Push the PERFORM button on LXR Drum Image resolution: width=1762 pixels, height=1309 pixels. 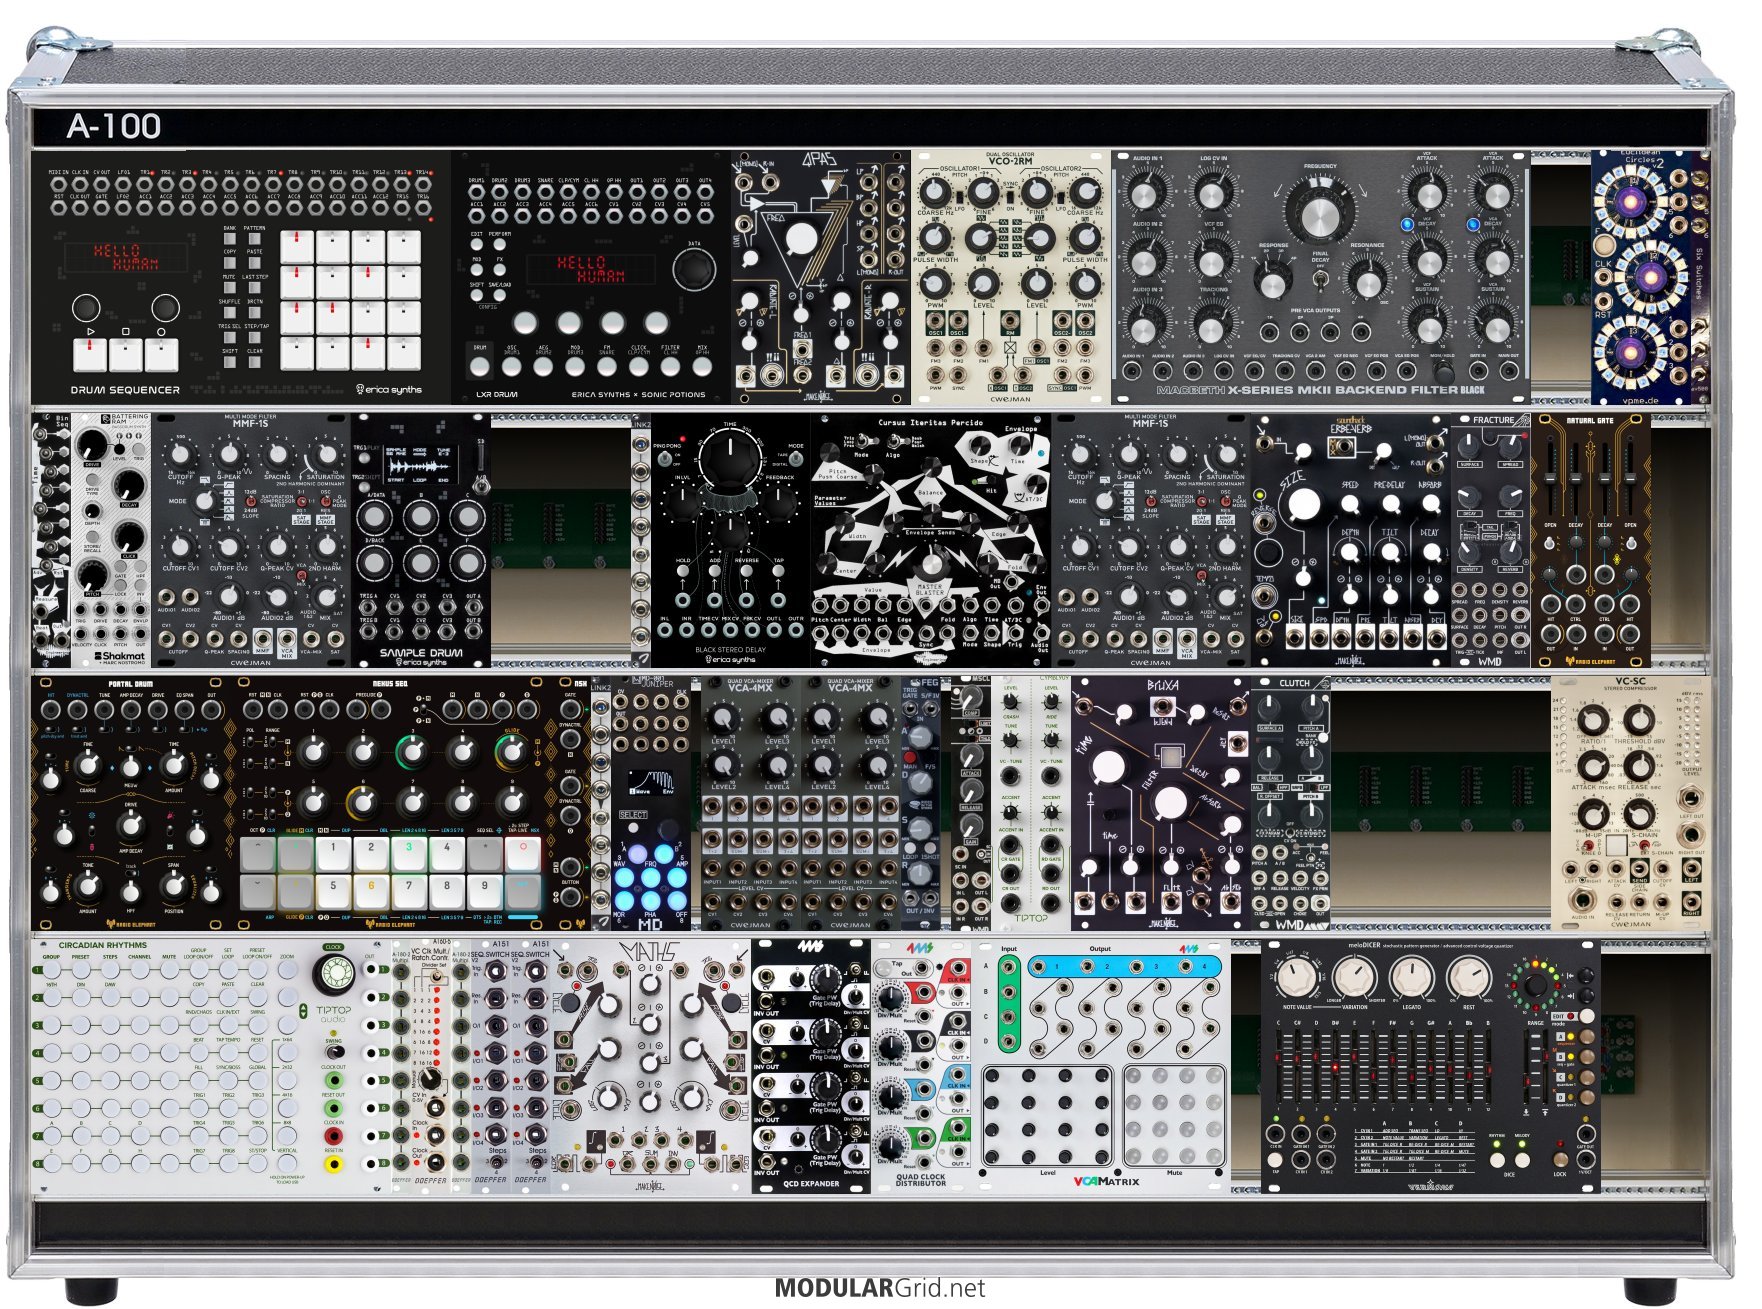click(500, 246)
